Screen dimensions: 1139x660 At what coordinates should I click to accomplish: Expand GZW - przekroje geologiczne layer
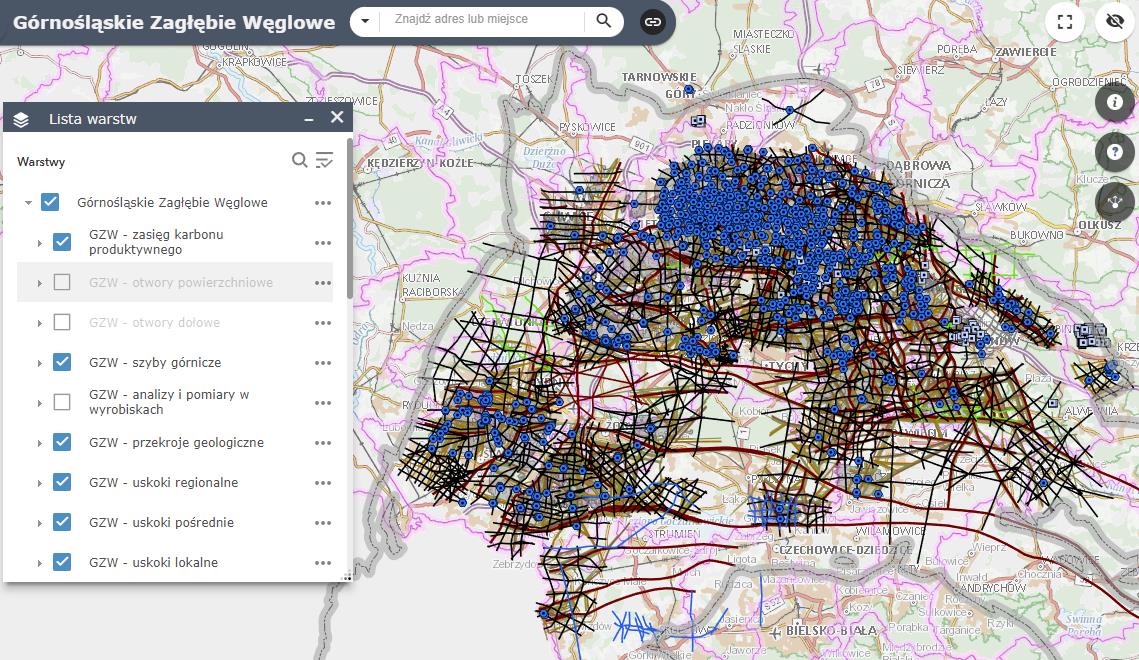point(39,443)
